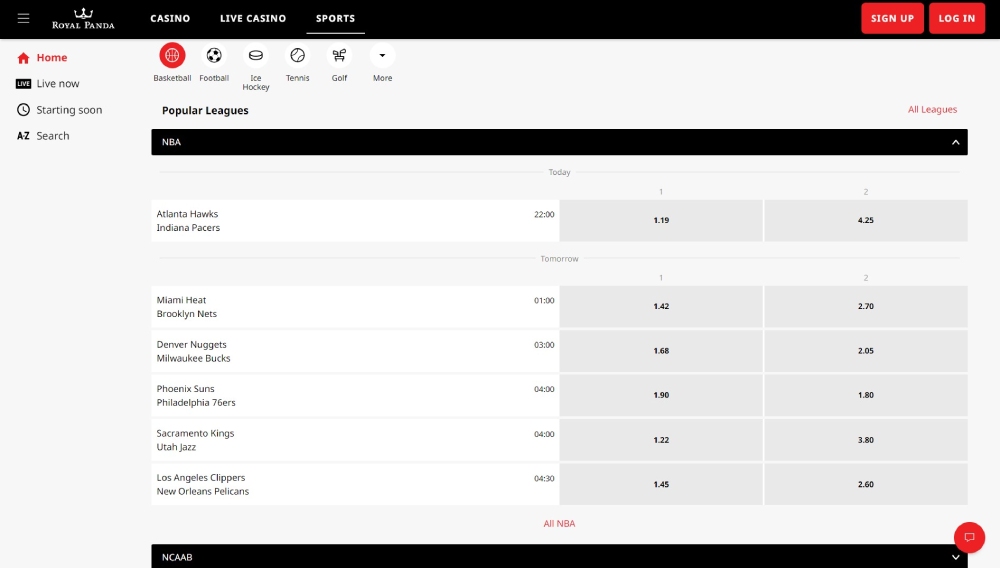Open the All NBA link
The width and height of the screenshot is (1000, 568).
coord(559,523)
